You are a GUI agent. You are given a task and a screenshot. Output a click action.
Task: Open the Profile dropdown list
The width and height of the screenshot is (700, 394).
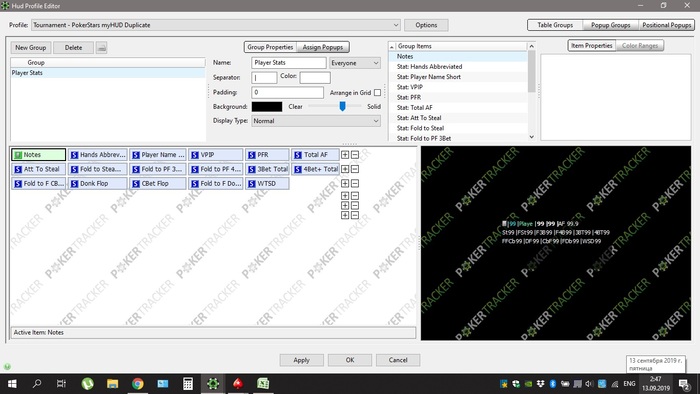(x=216, y=25)
